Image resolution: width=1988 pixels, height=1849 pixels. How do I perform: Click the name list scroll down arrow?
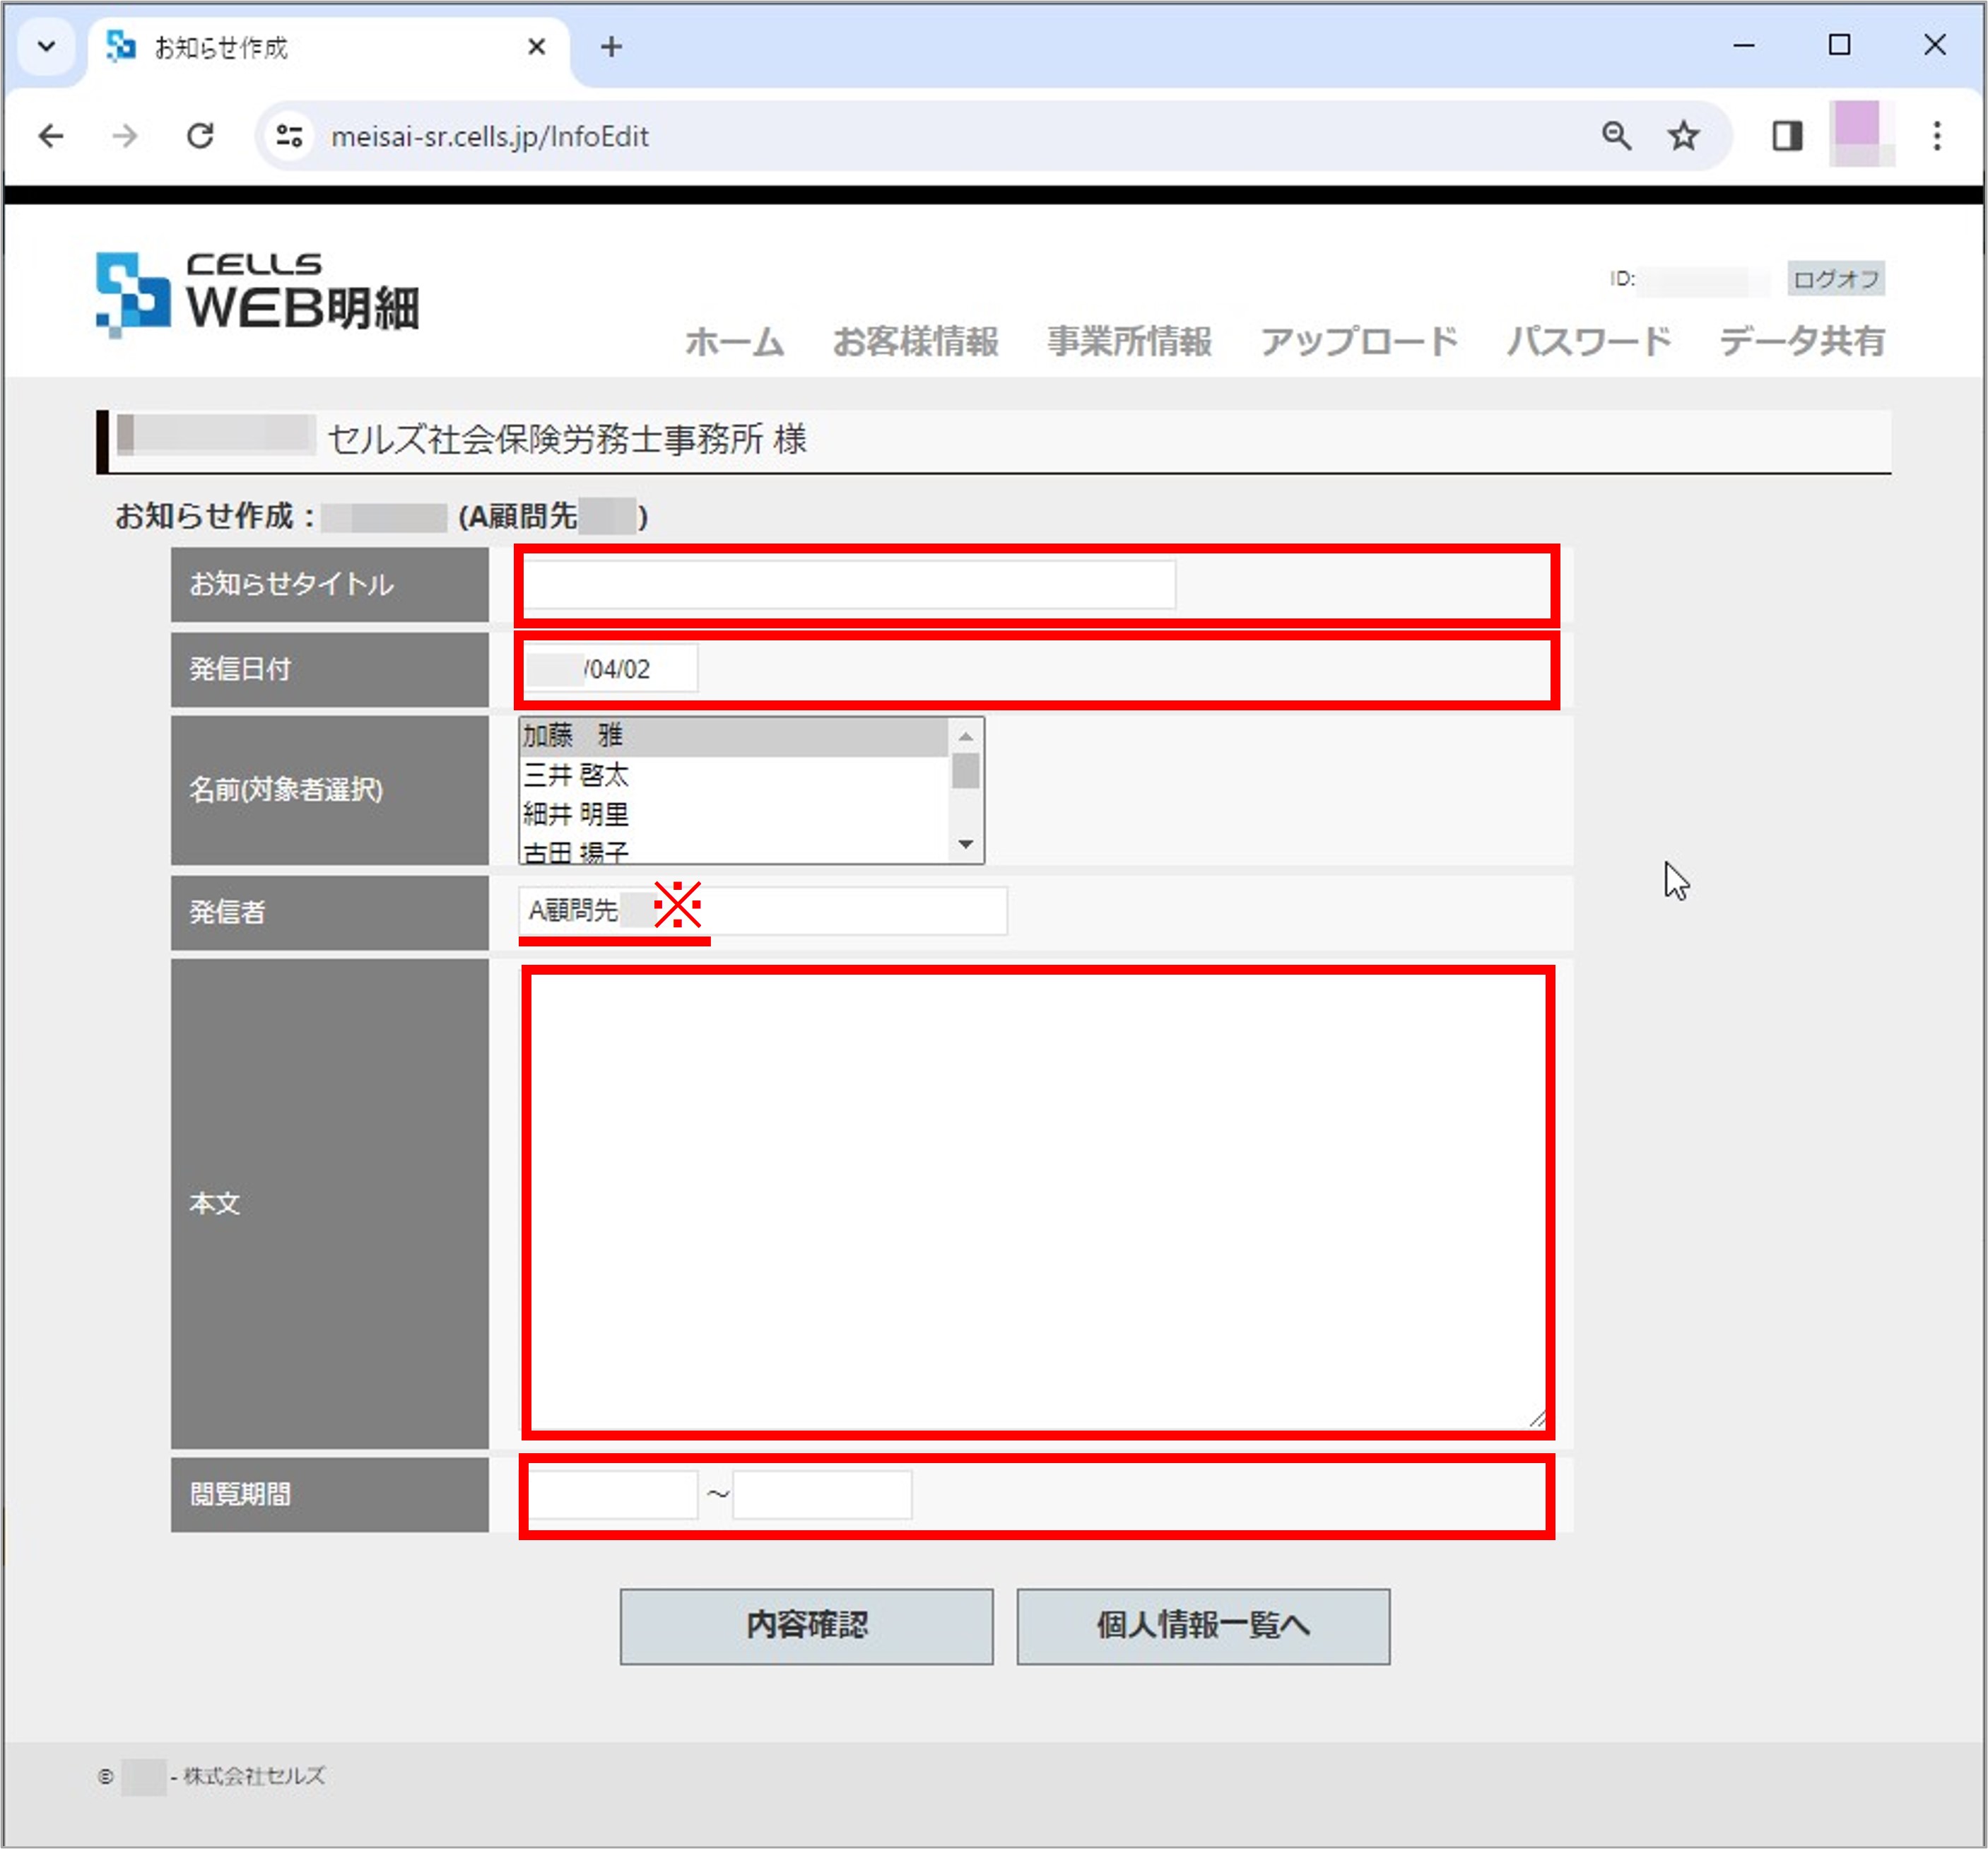965,845
